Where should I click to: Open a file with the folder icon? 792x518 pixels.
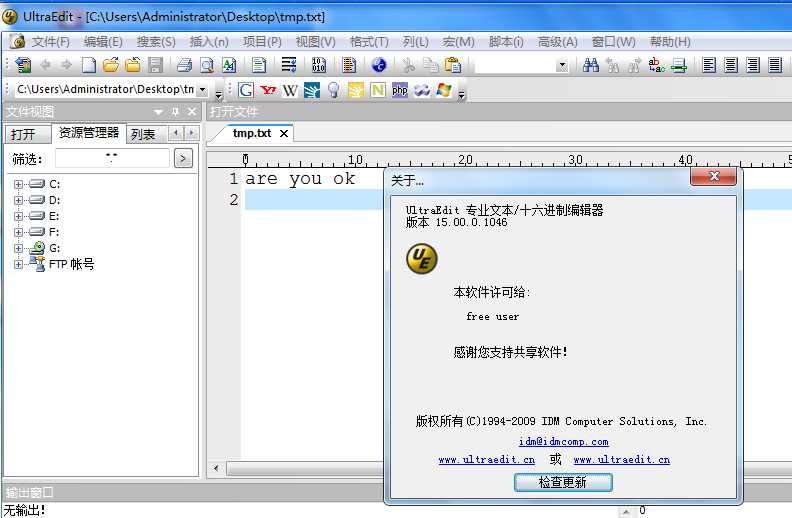pos(111,65)
